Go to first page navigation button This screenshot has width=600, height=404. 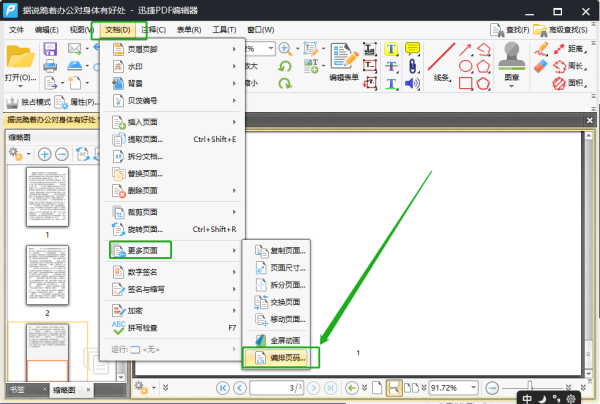point(222,388)
